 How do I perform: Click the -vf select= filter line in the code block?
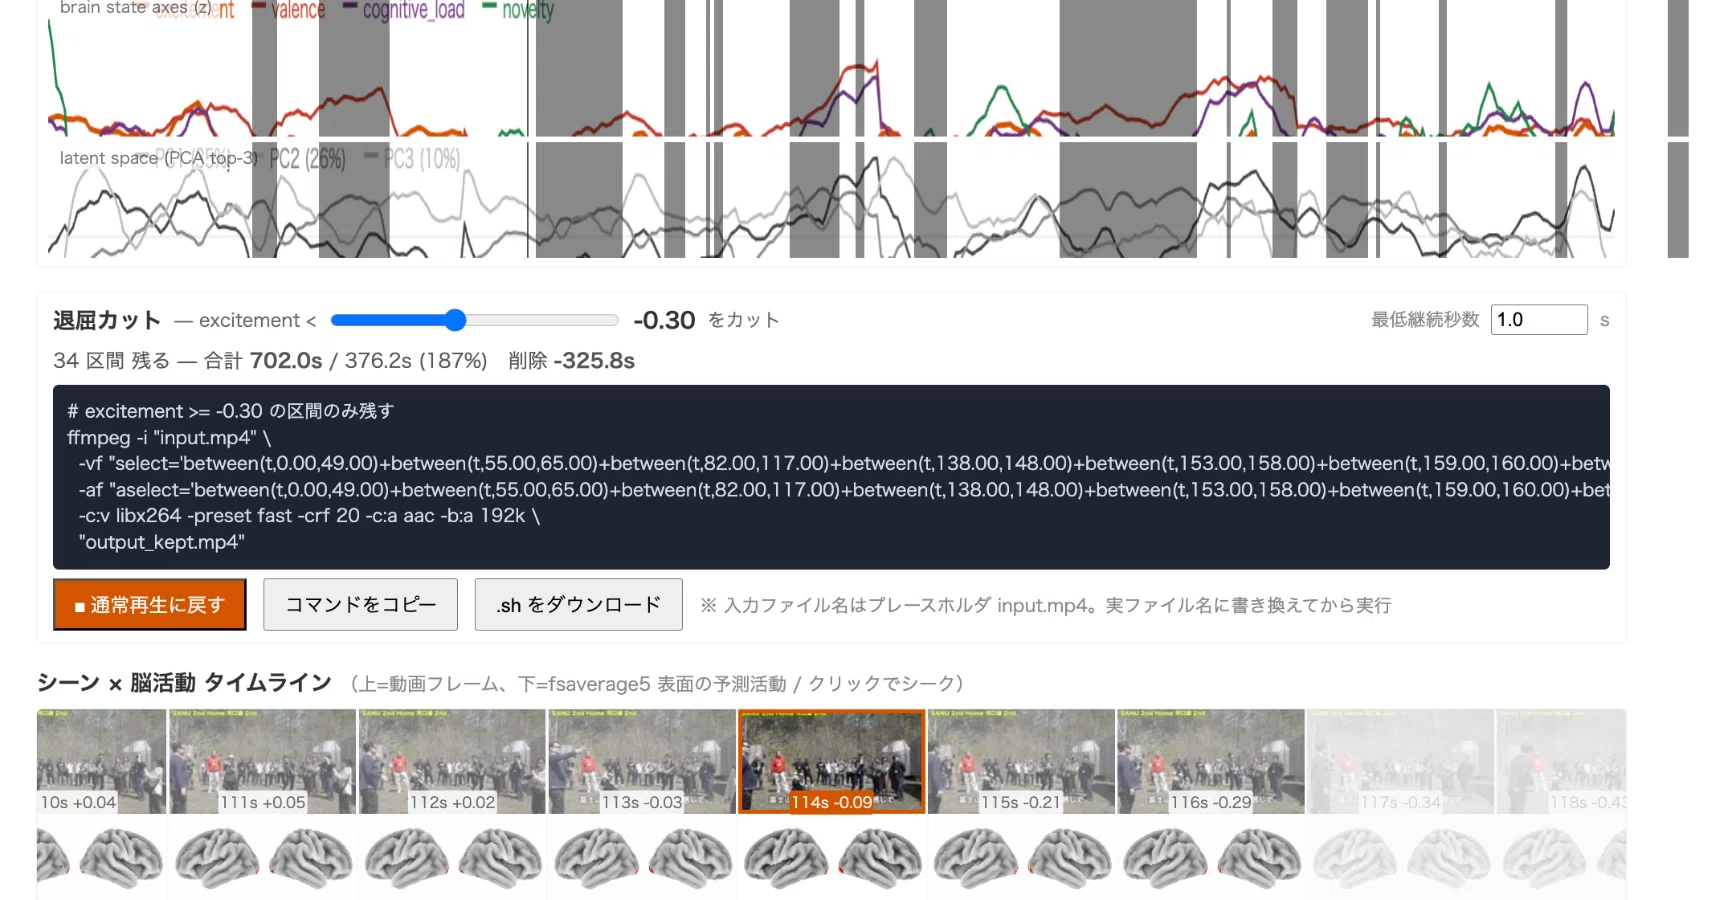coord(844,463)
